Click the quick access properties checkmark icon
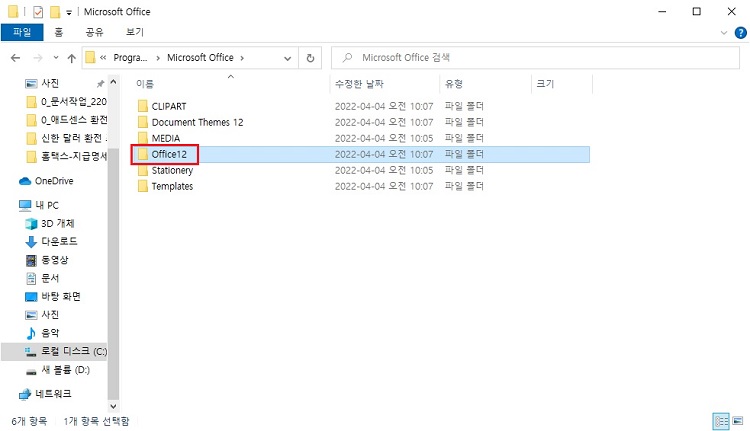Viewport: 750px width, 431px height. click(x=38, y=11)
